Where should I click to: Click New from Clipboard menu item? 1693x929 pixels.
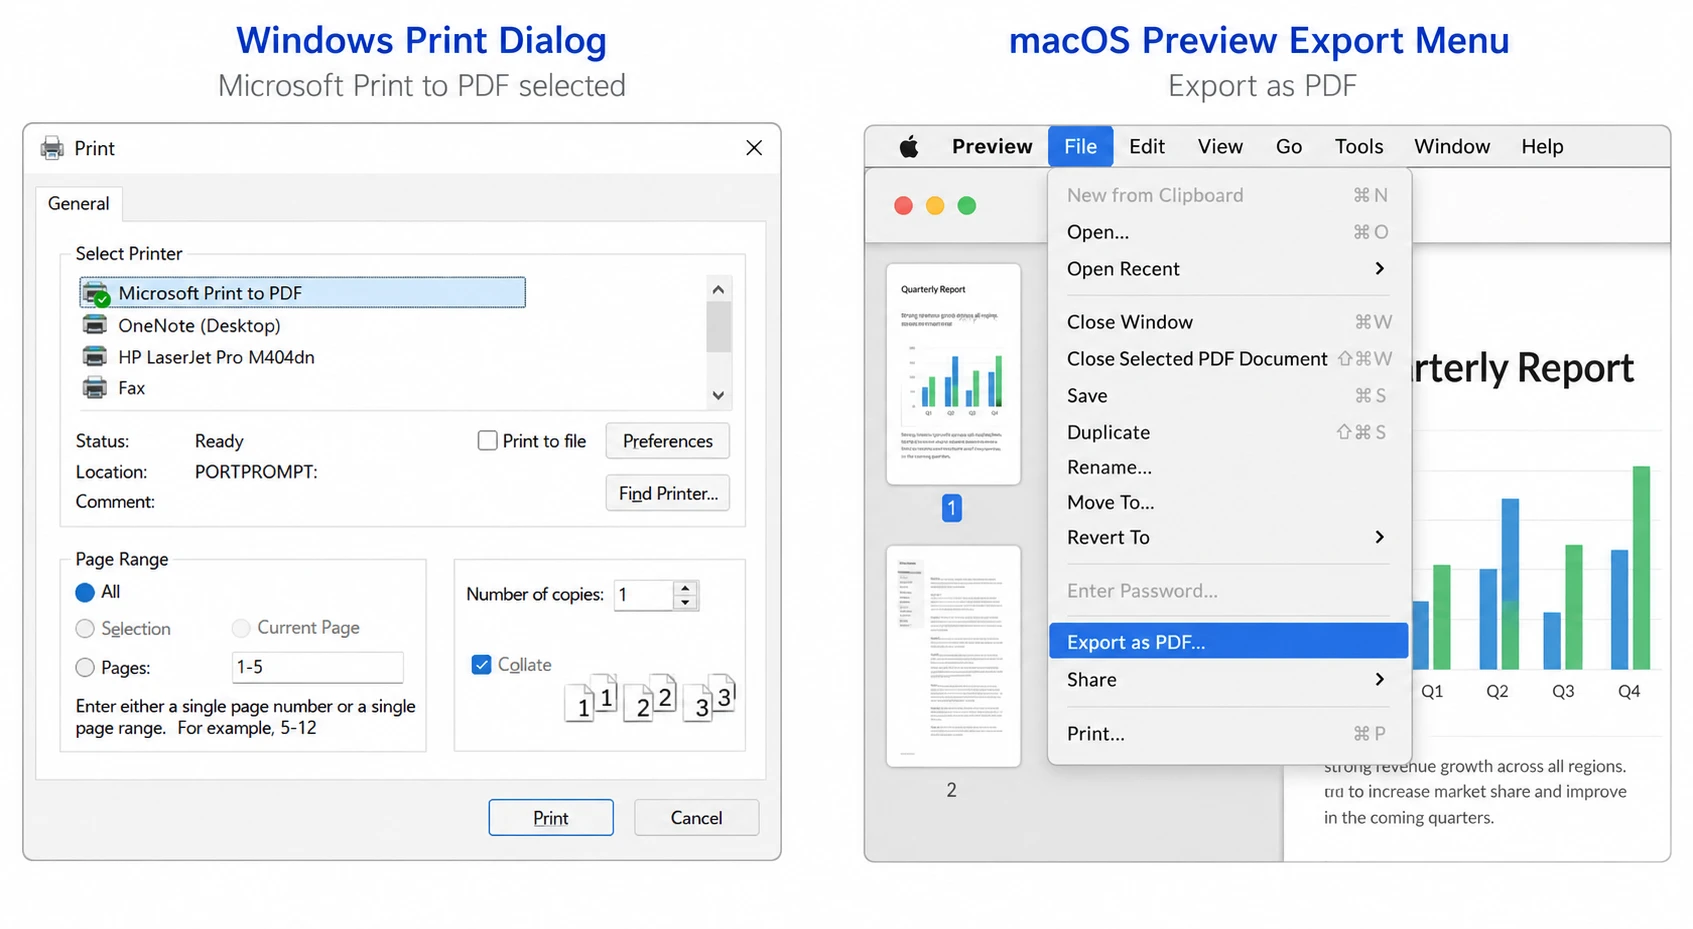pyautogui.click(x=1229, y=195)
